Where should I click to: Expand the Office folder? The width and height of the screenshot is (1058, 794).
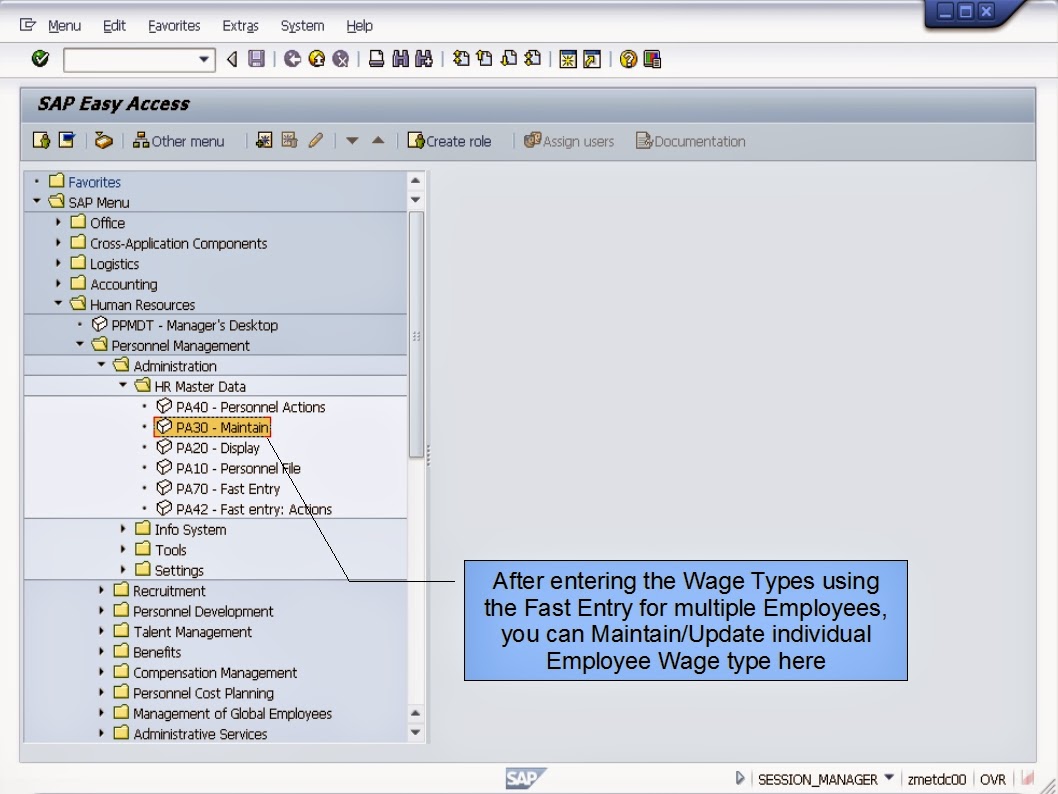[58, 222]
